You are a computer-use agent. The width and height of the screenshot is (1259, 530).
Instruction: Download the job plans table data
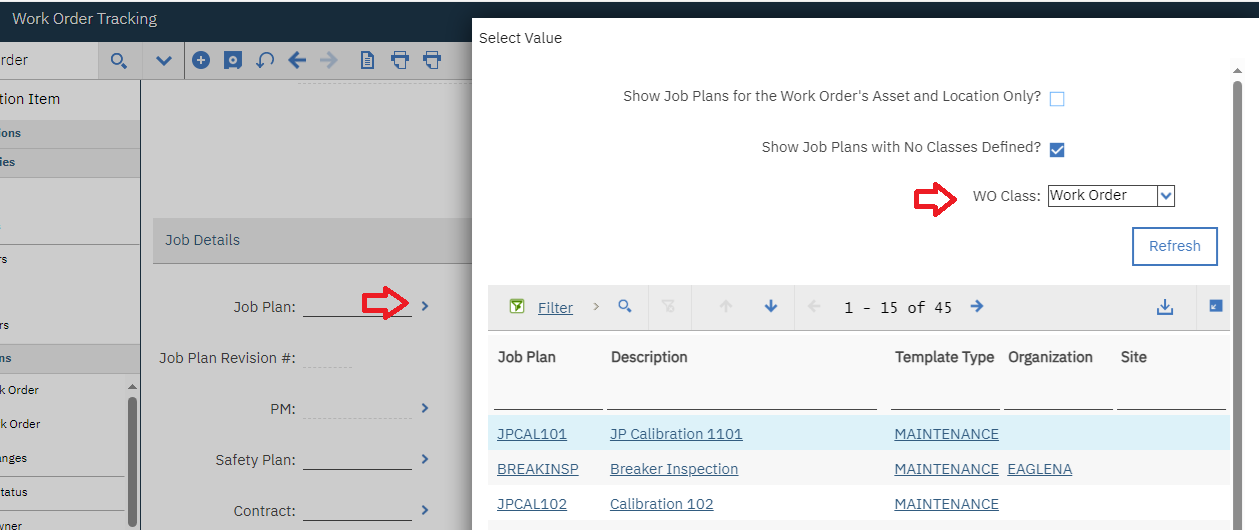pos(1164,307)
